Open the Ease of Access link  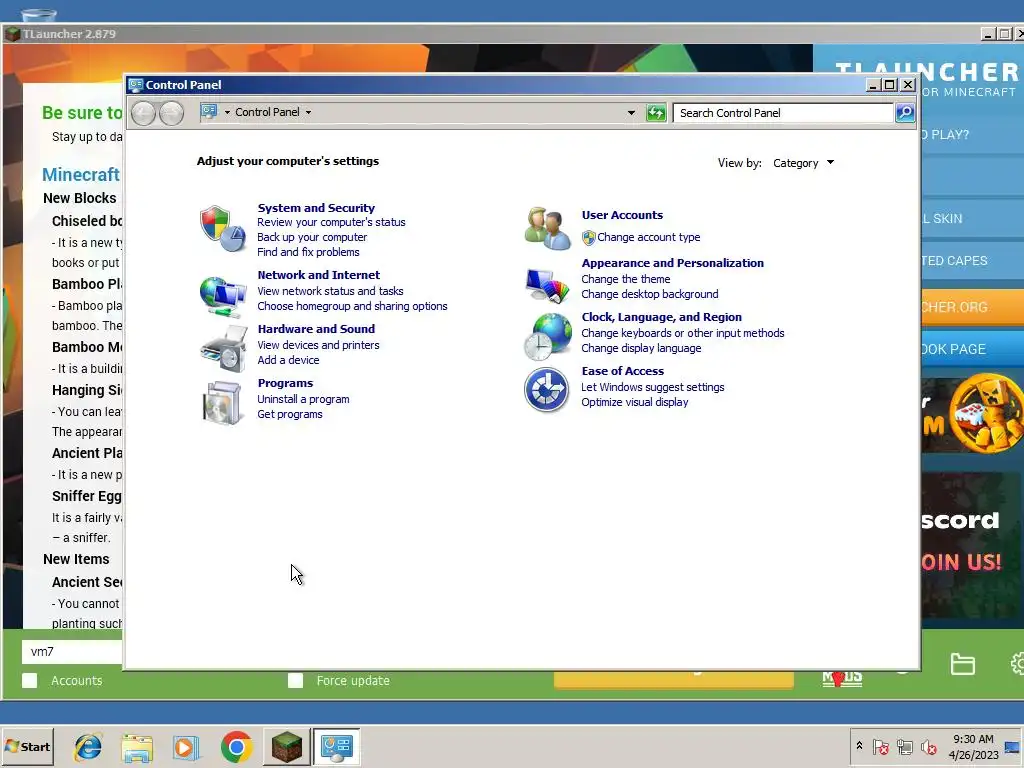pyautogui.click(x=623, y=371)
